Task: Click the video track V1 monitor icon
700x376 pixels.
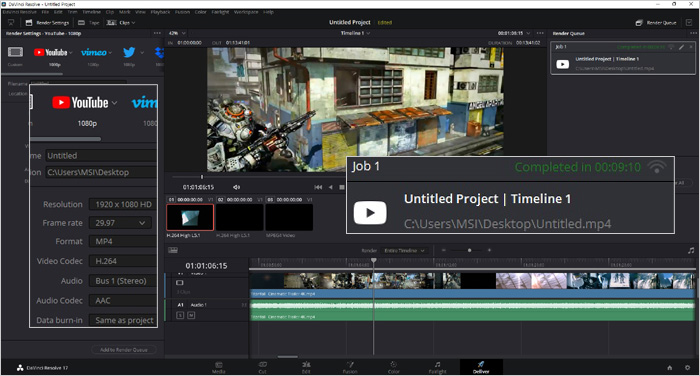Action: 179,283
